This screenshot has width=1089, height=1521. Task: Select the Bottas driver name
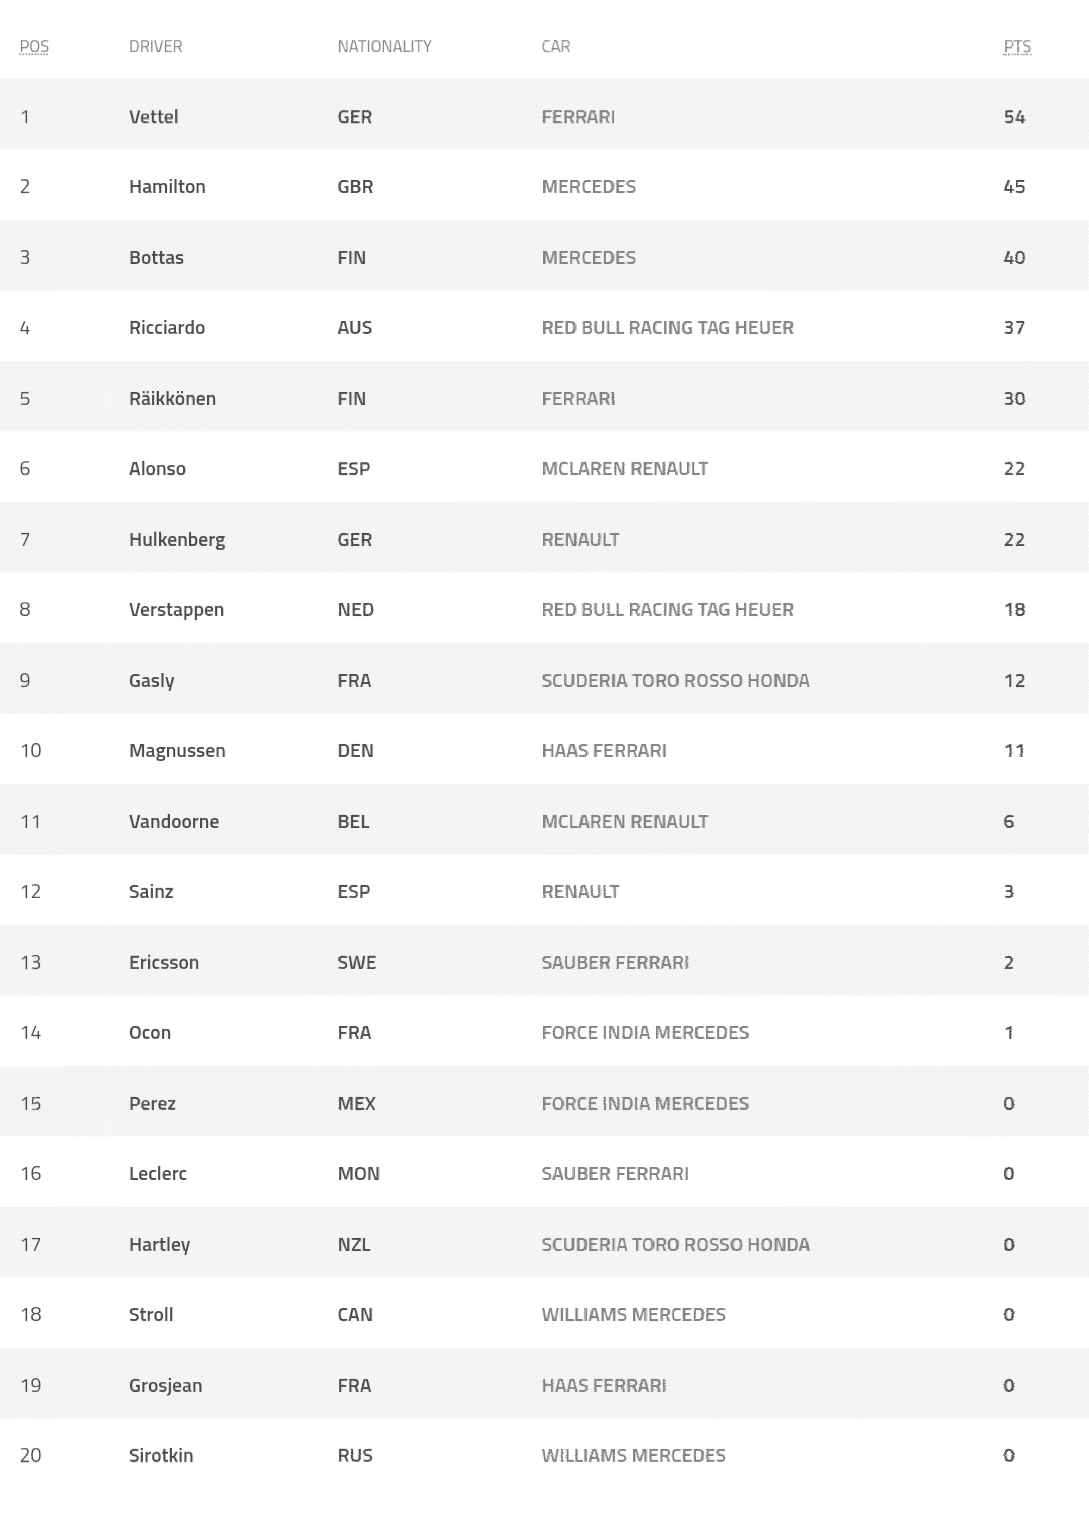[x=156, y=257]
